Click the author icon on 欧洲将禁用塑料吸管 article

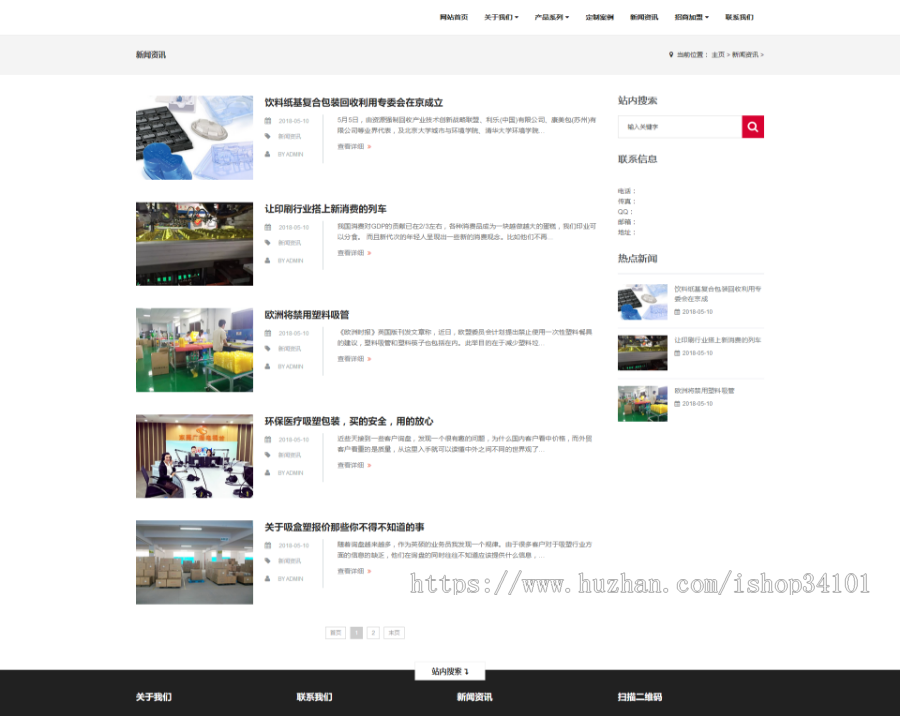click(x=267, y=367)
